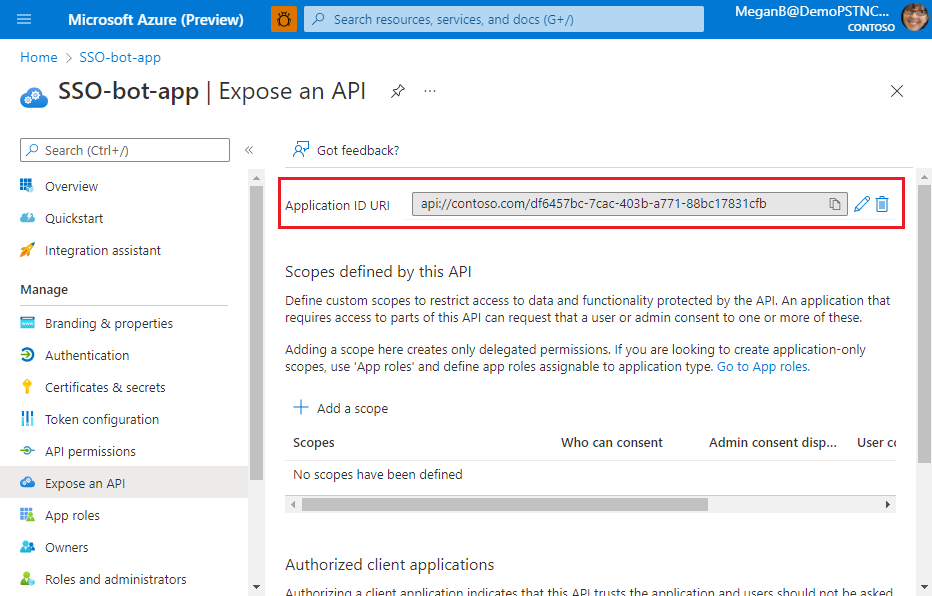
Task: Open Integration assistant
Action: pyautogui.click(x=103, y=251)
